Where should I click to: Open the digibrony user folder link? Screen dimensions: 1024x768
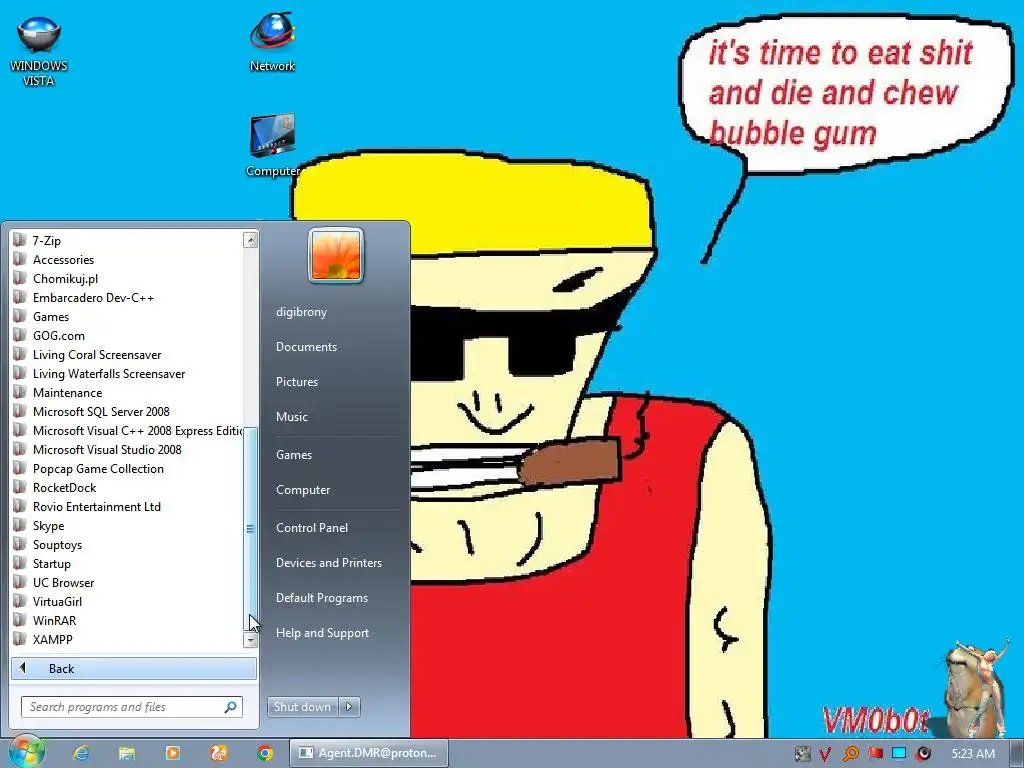point(301,312)
